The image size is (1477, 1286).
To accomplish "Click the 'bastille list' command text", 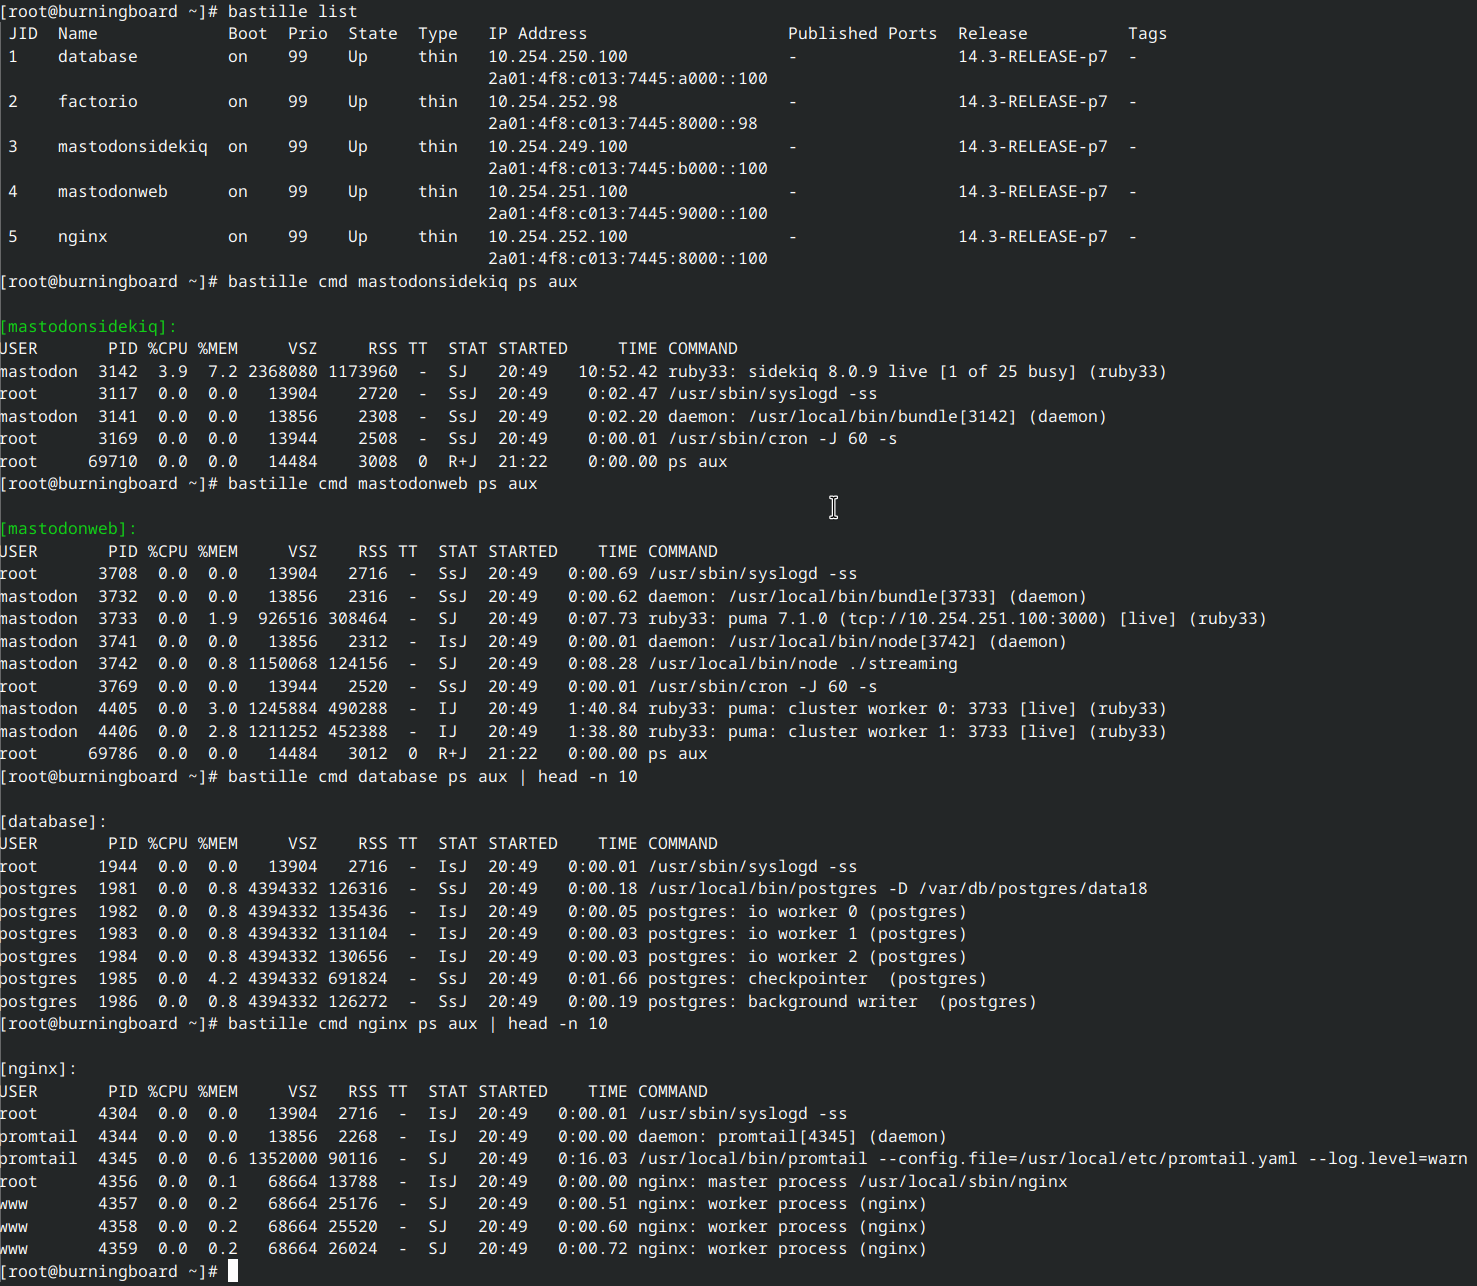I will pos(292,11).
